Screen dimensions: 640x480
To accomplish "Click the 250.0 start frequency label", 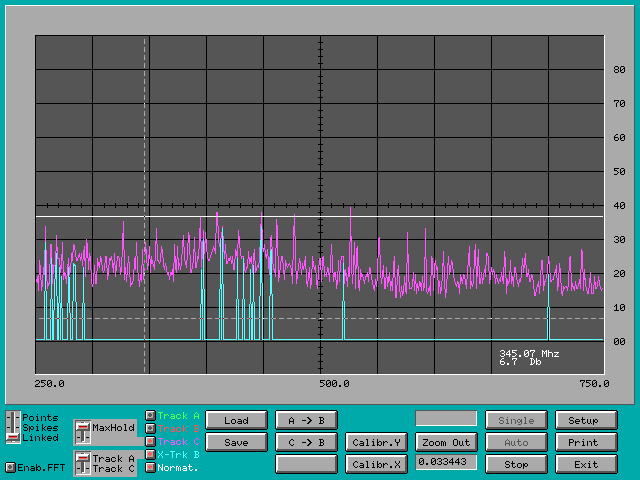I will [49, 384].
